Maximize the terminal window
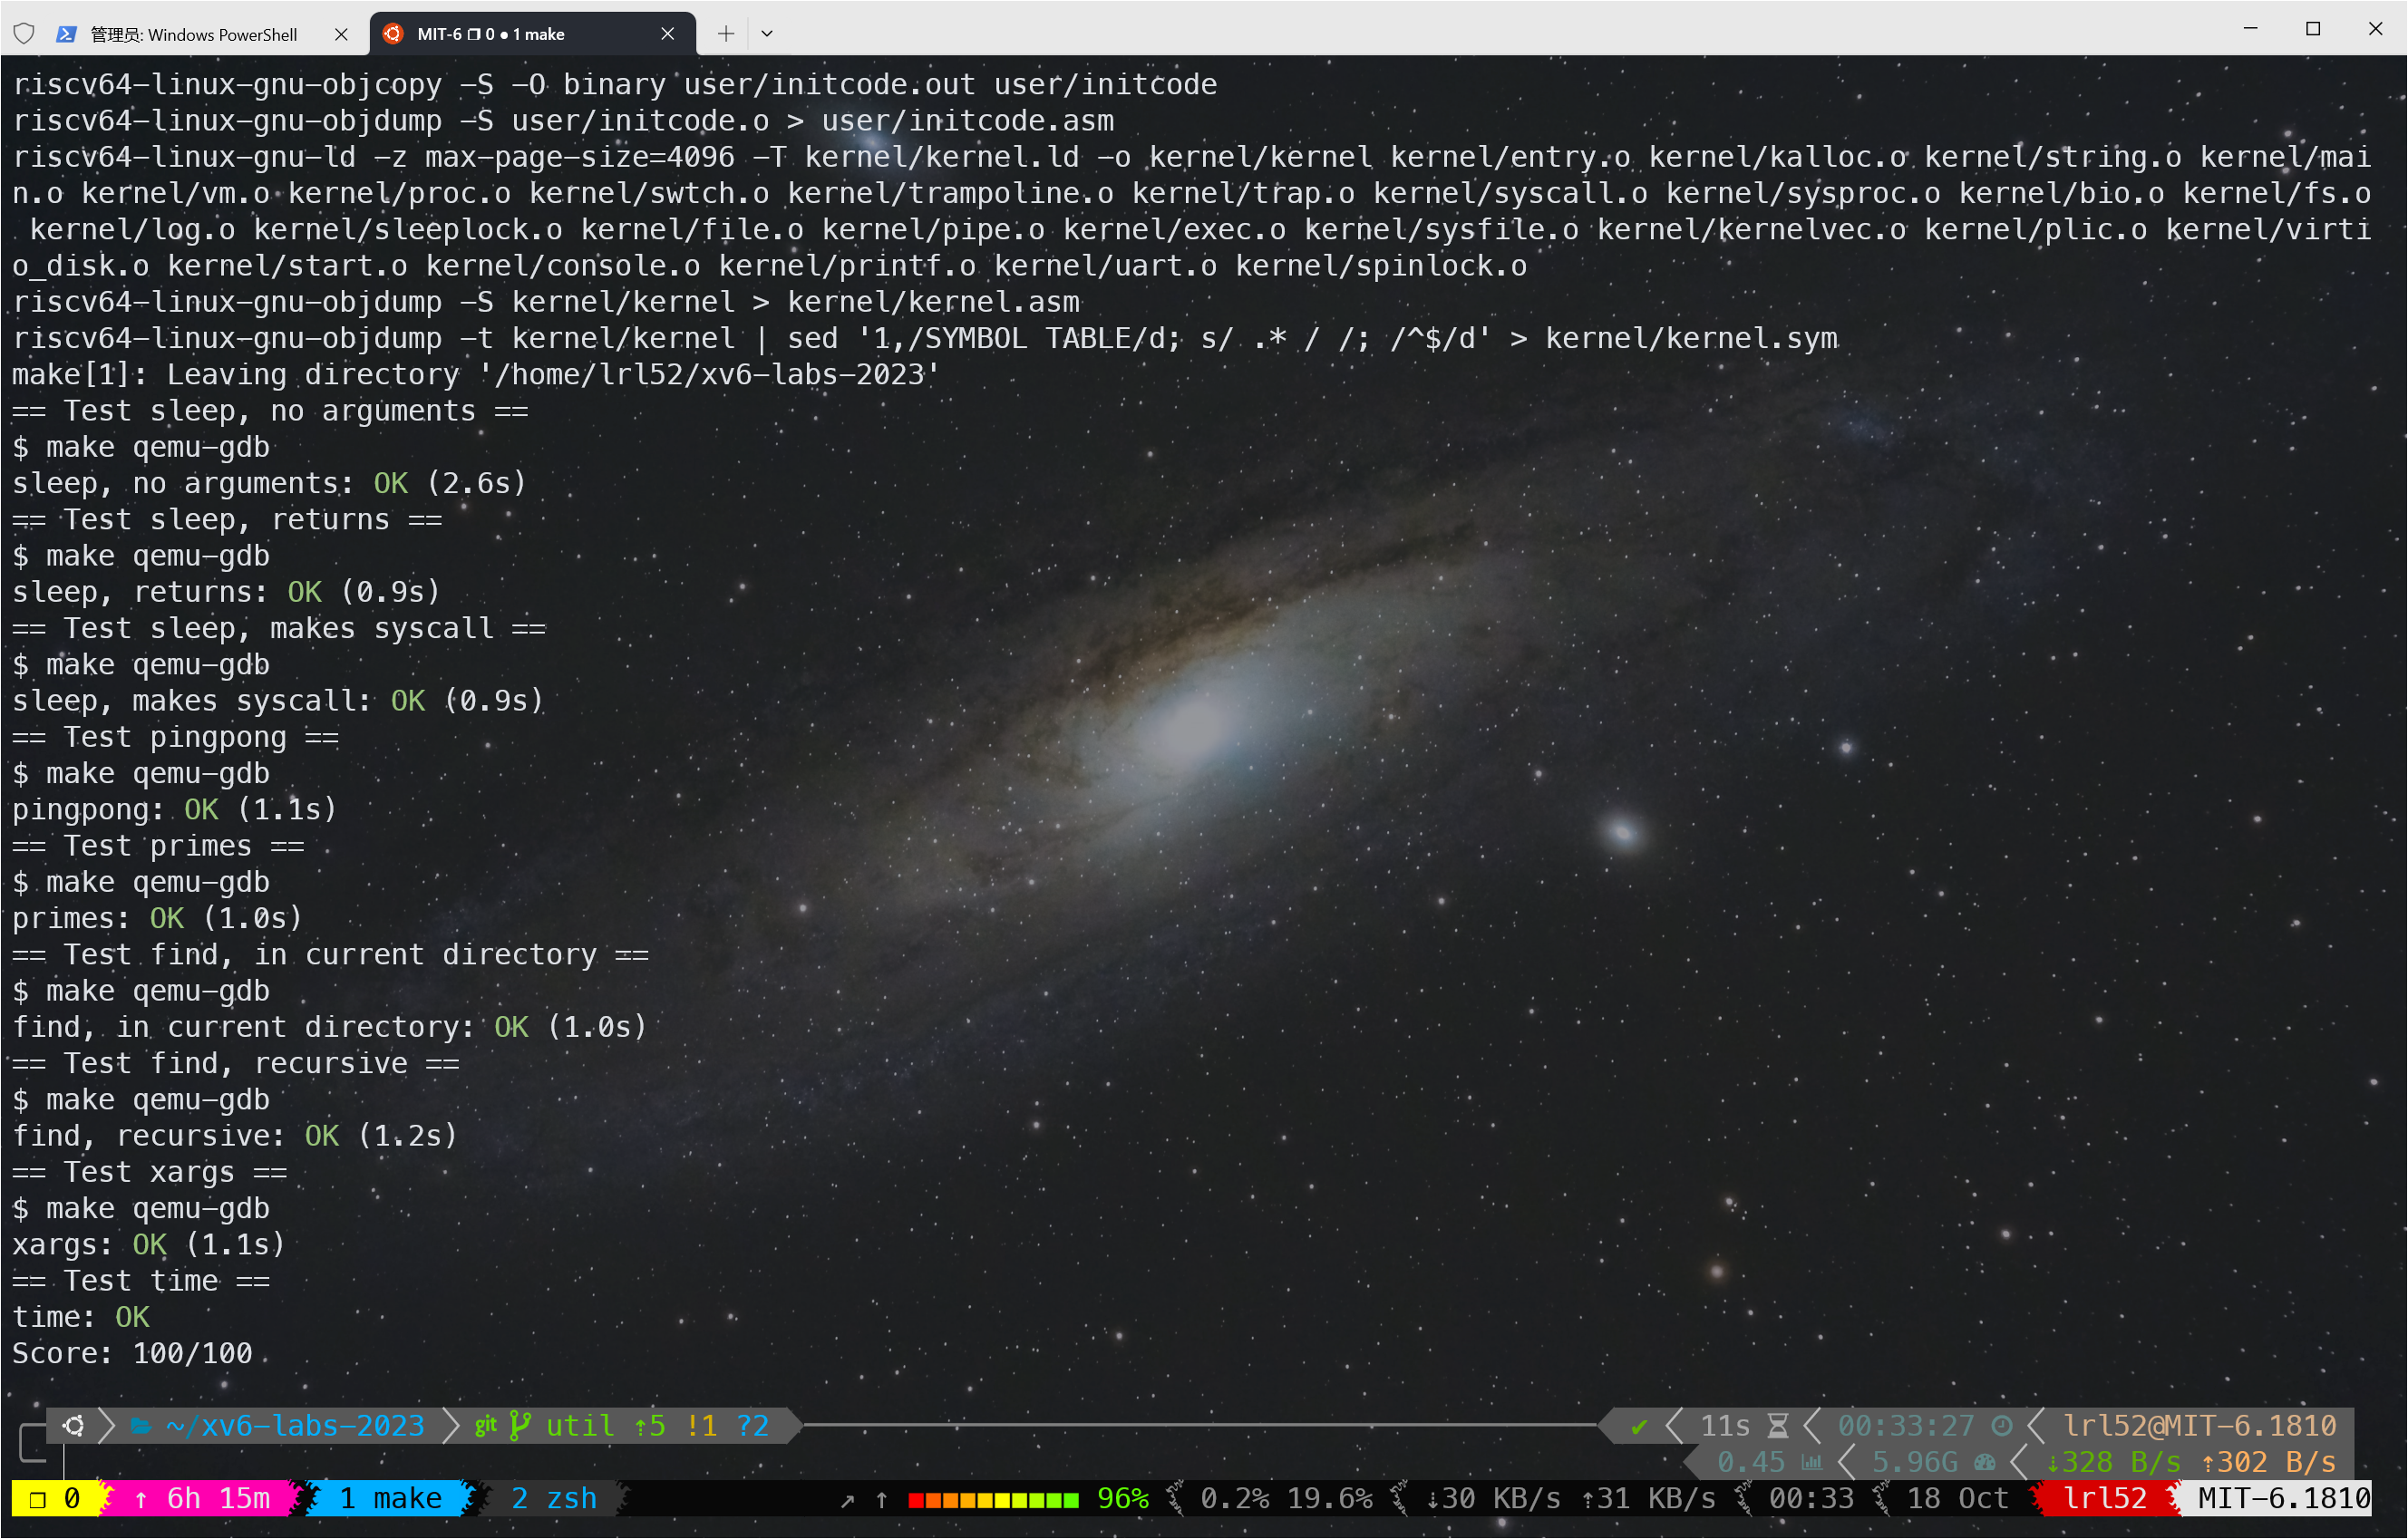Image resolution: width=2408 pixels, height=1539 pixels. tap(2313, 28)
